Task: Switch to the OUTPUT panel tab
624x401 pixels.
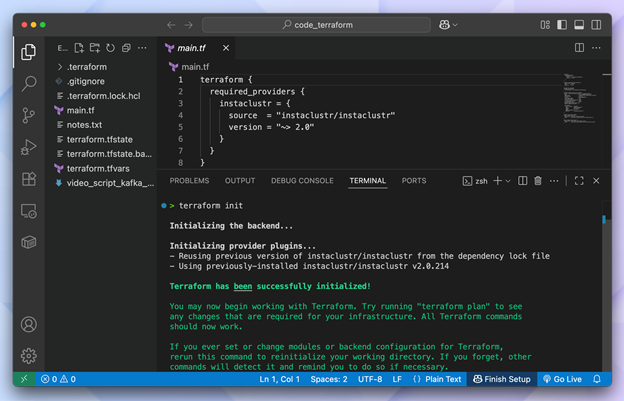Action: click(x=240, y=181)
